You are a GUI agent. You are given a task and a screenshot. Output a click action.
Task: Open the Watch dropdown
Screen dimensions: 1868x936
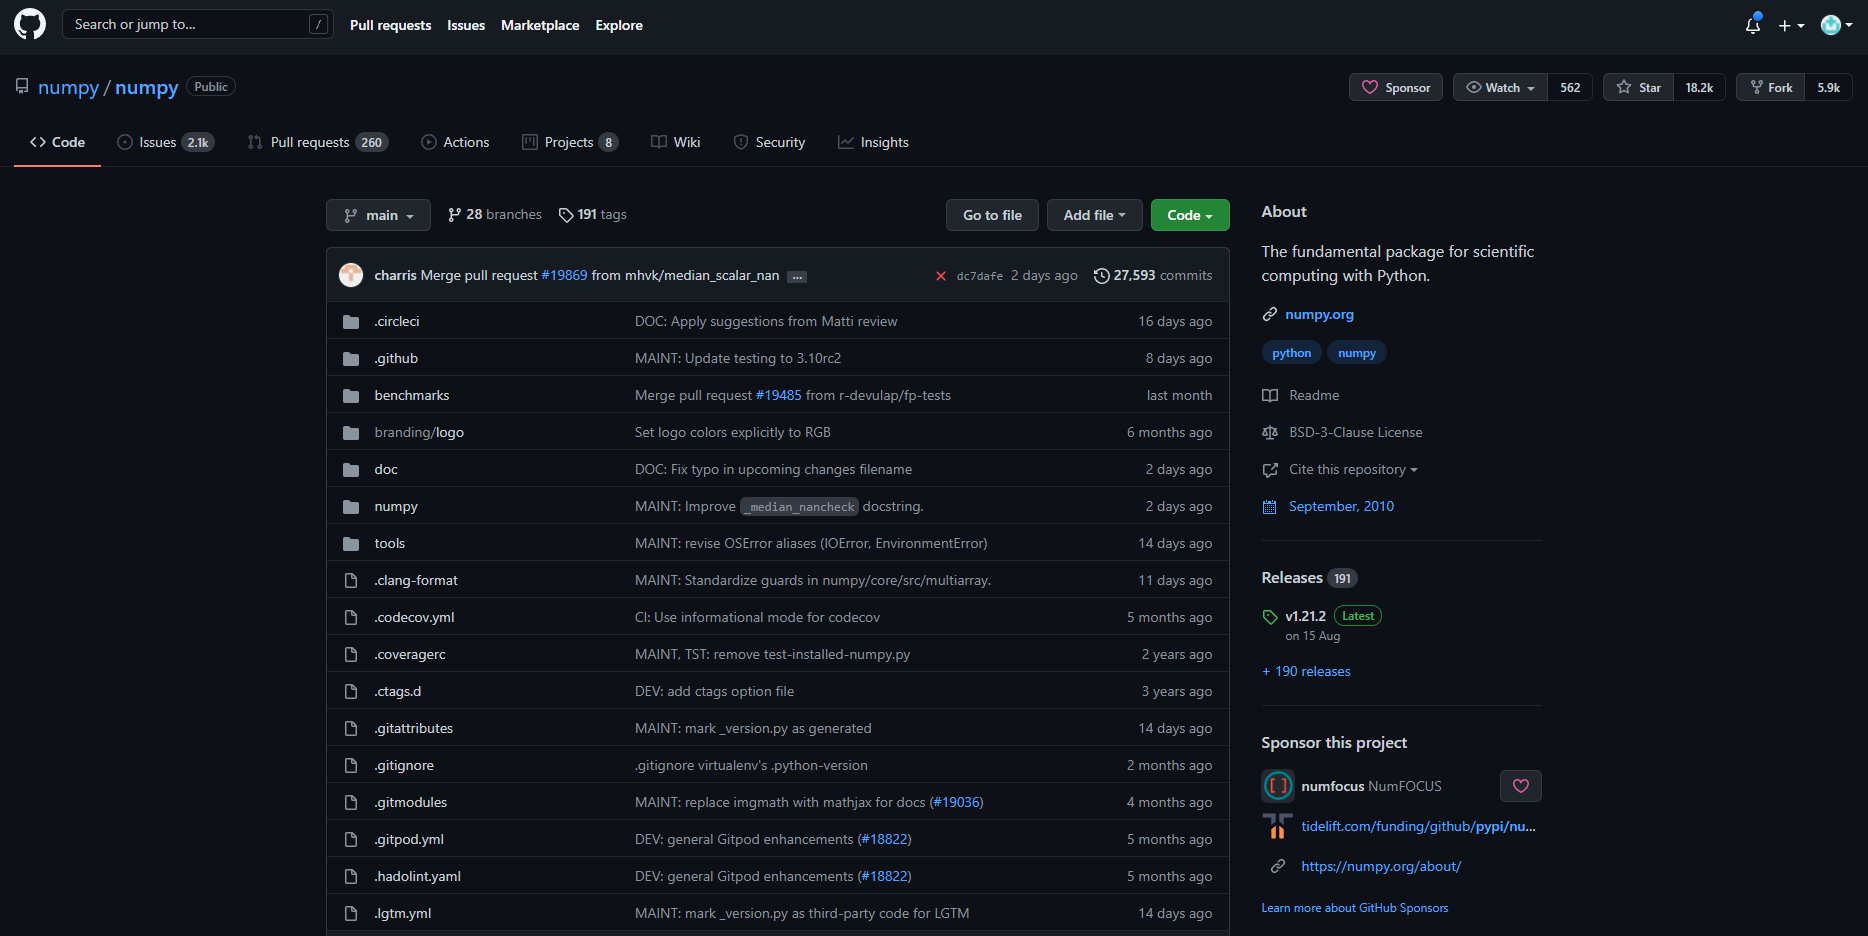point(1500,88)
